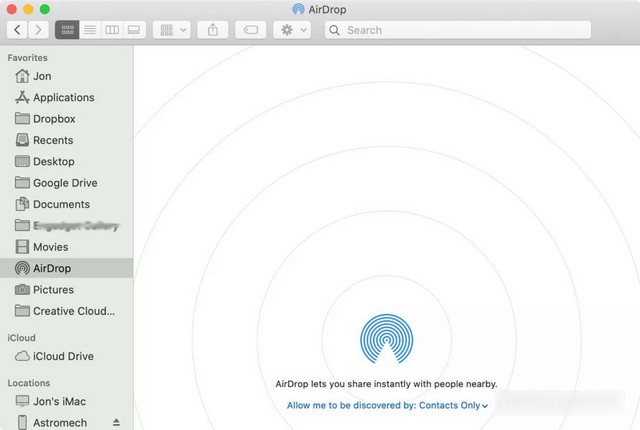Select iCloud Drive in sidebar
Screen dimensions: 640x430
click(x=62, y=356)
